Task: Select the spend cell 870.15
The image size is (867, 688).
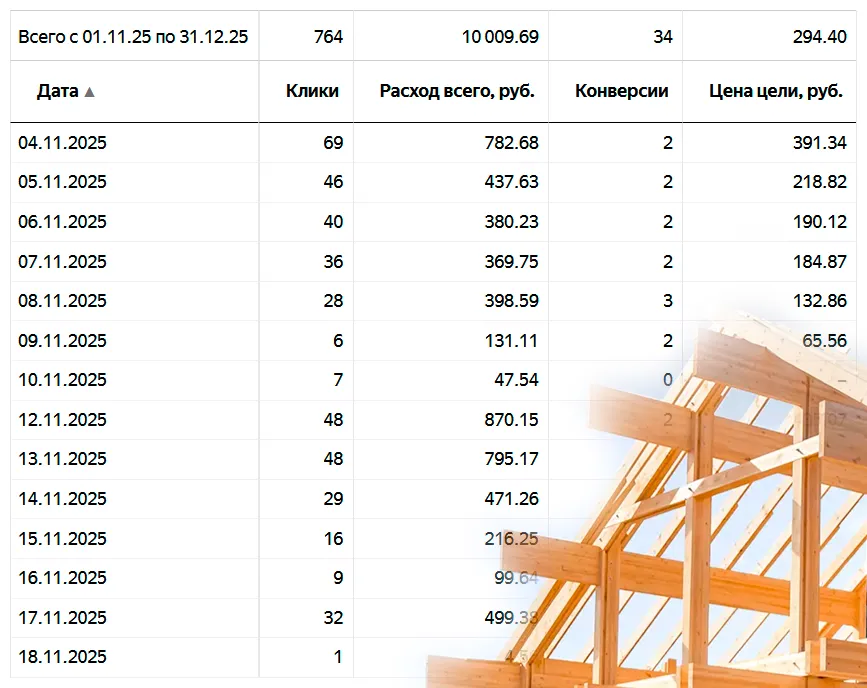Action: click(x=511, y=420)
